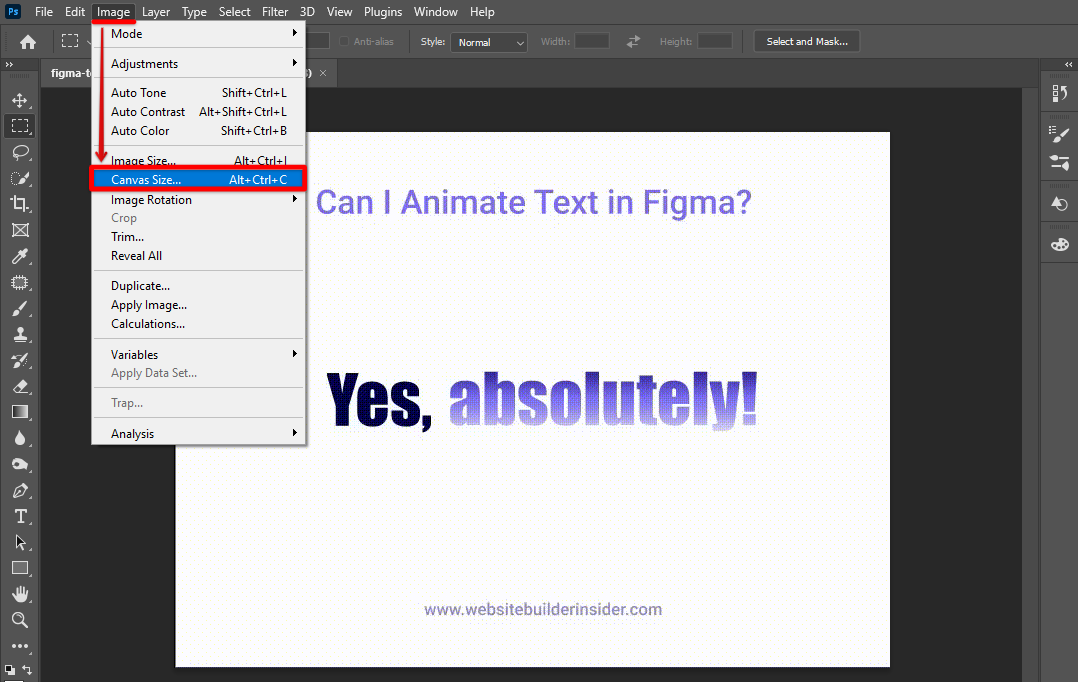
Task: Expand the Variables submenu
Action: [x=199, y=355]
